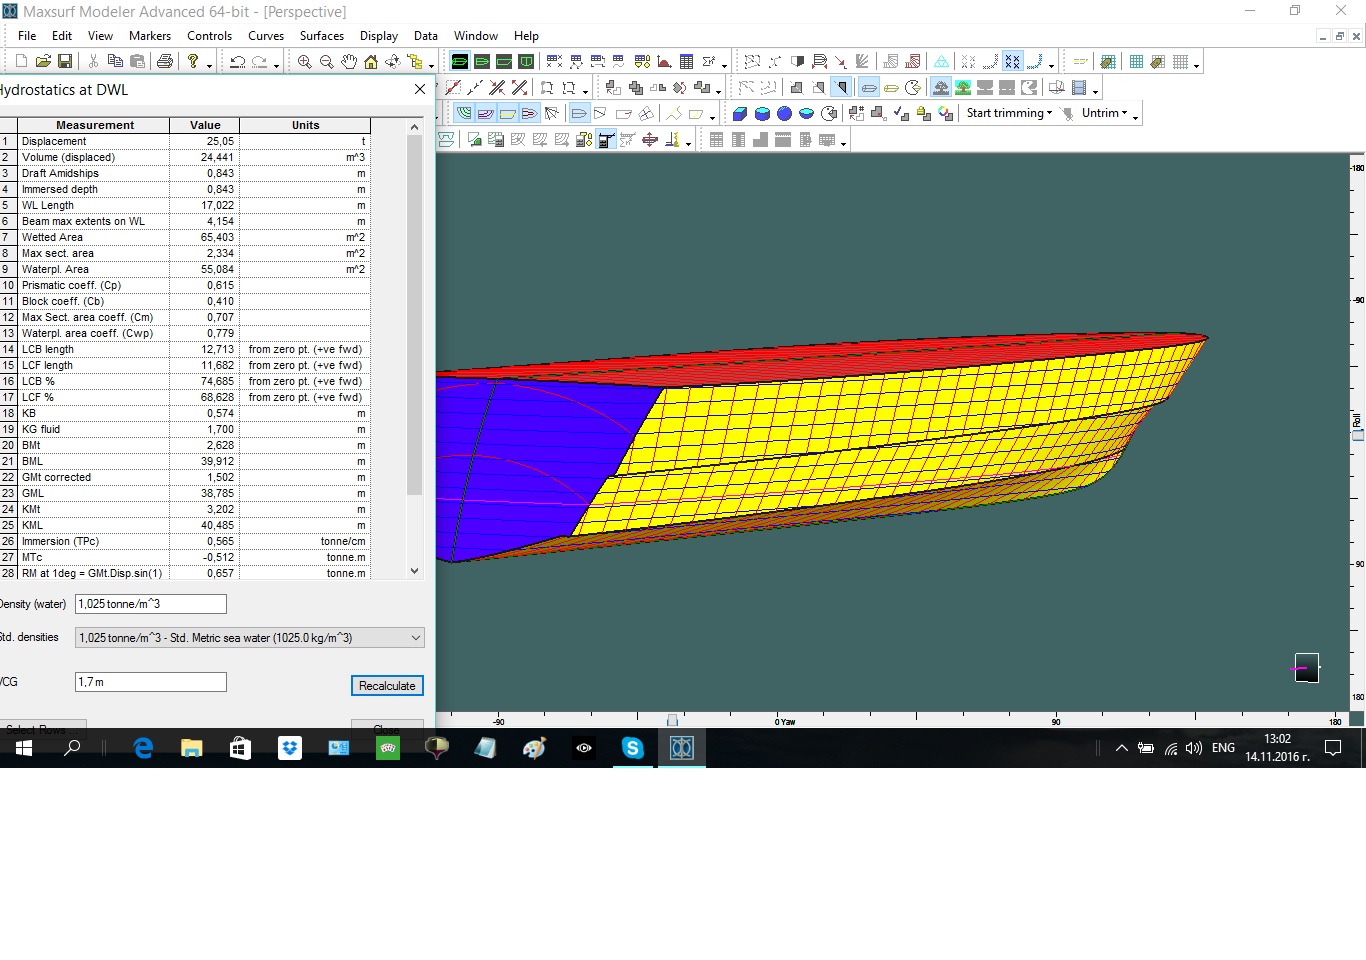Click the Home view house icon
This screenshot has height=960, width=1366.
[370, 62]
